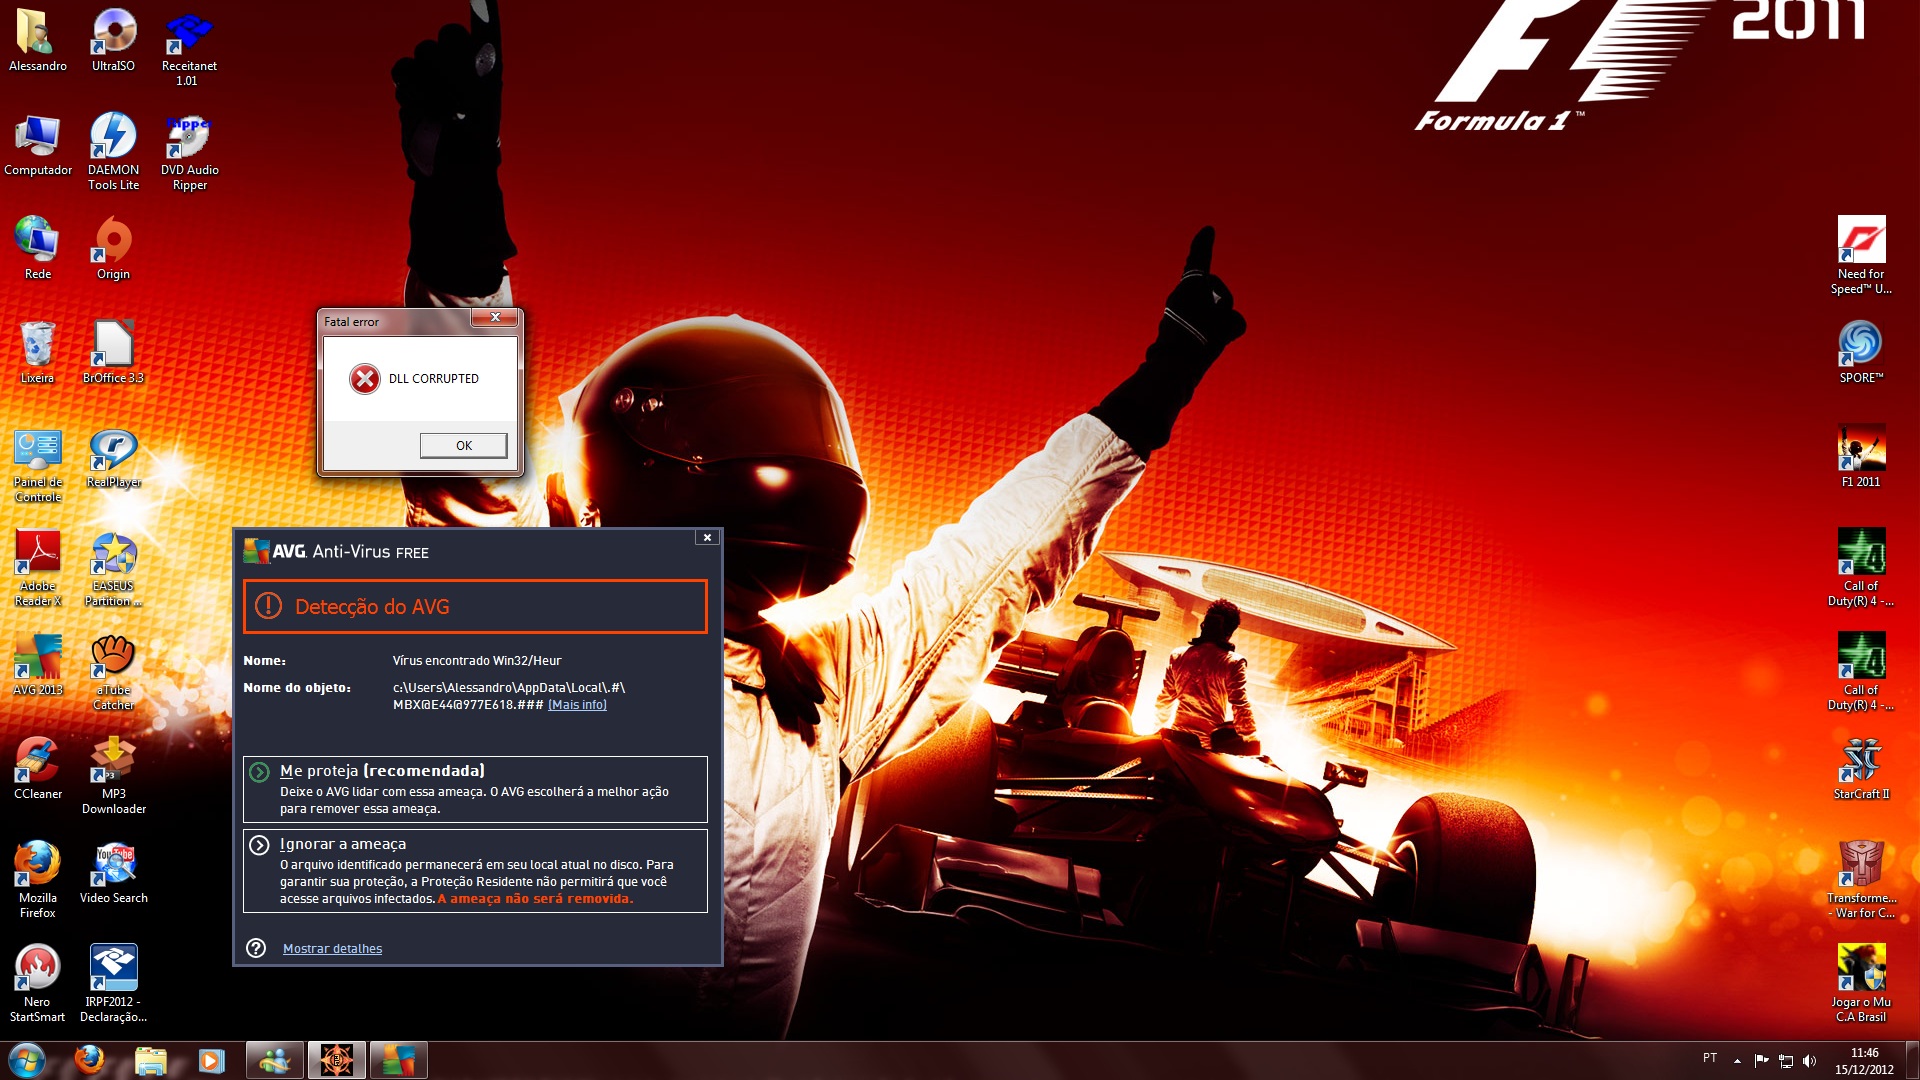The width and height of the screenshot is (1920, 1080).
Task: Open the 'Mais info' link
Action: point(577,705)
